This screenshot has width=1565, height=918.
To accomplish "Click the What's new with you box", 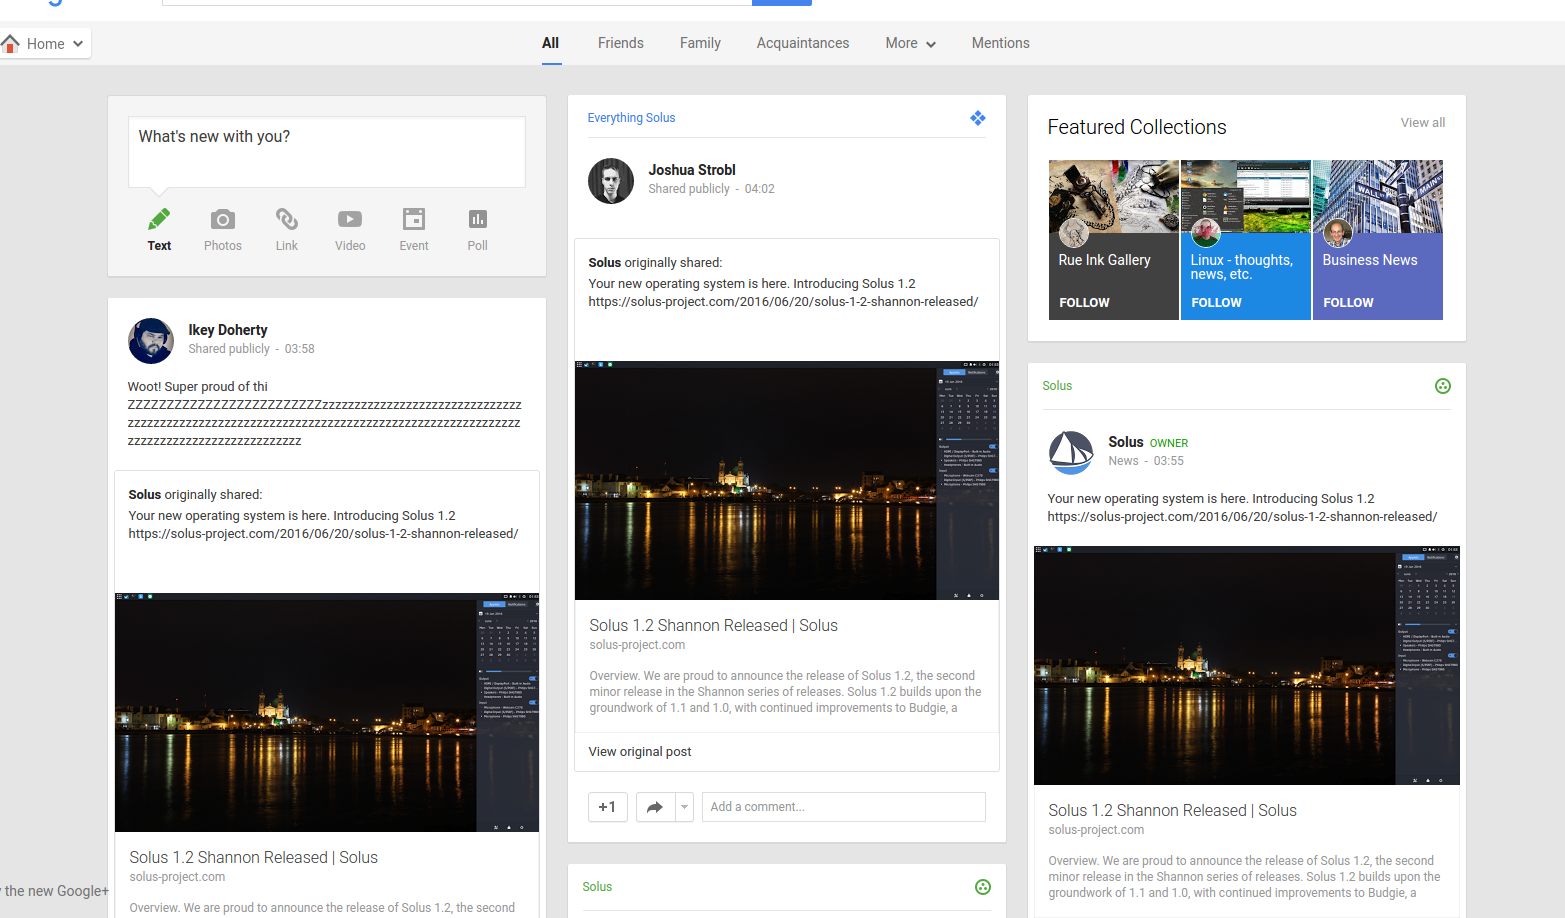I will click(327, 152).
